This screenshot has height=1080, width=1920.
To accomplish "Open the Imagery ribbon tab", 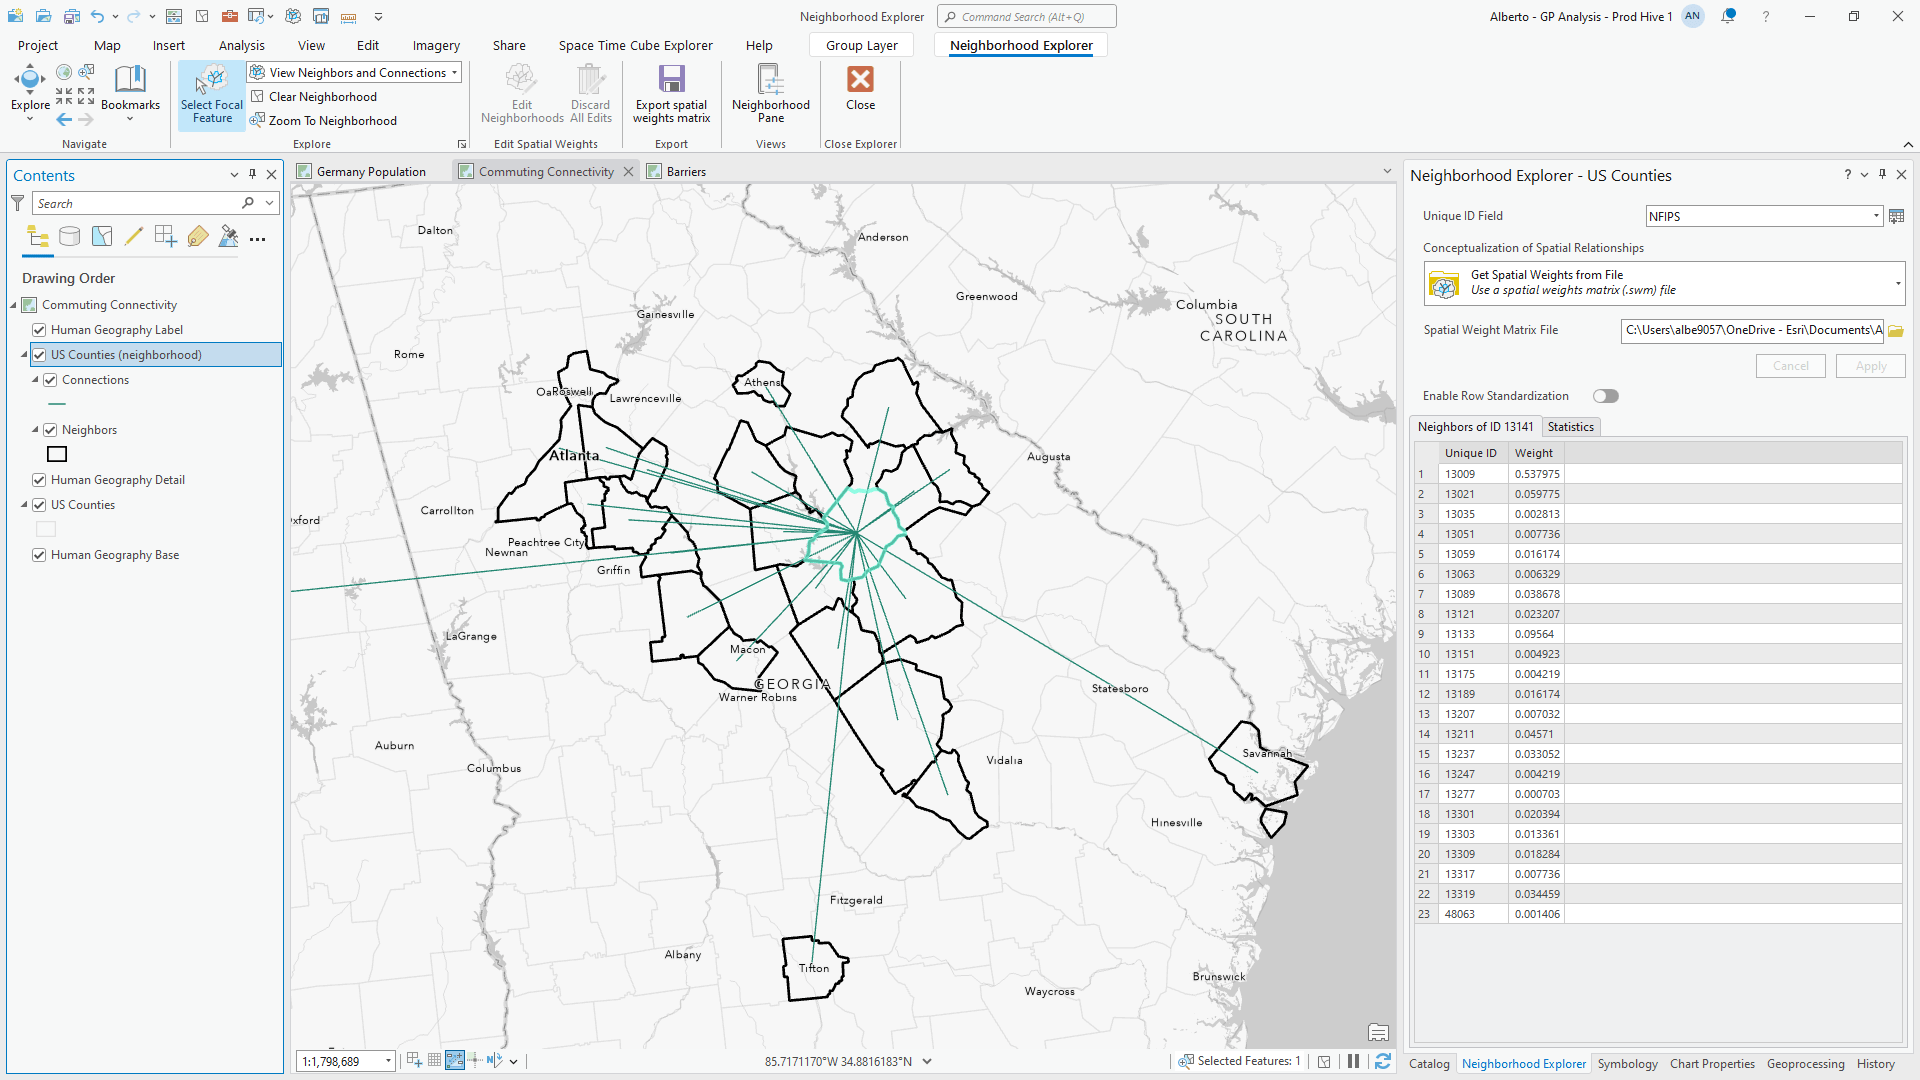I will click(x=435, y=45).
